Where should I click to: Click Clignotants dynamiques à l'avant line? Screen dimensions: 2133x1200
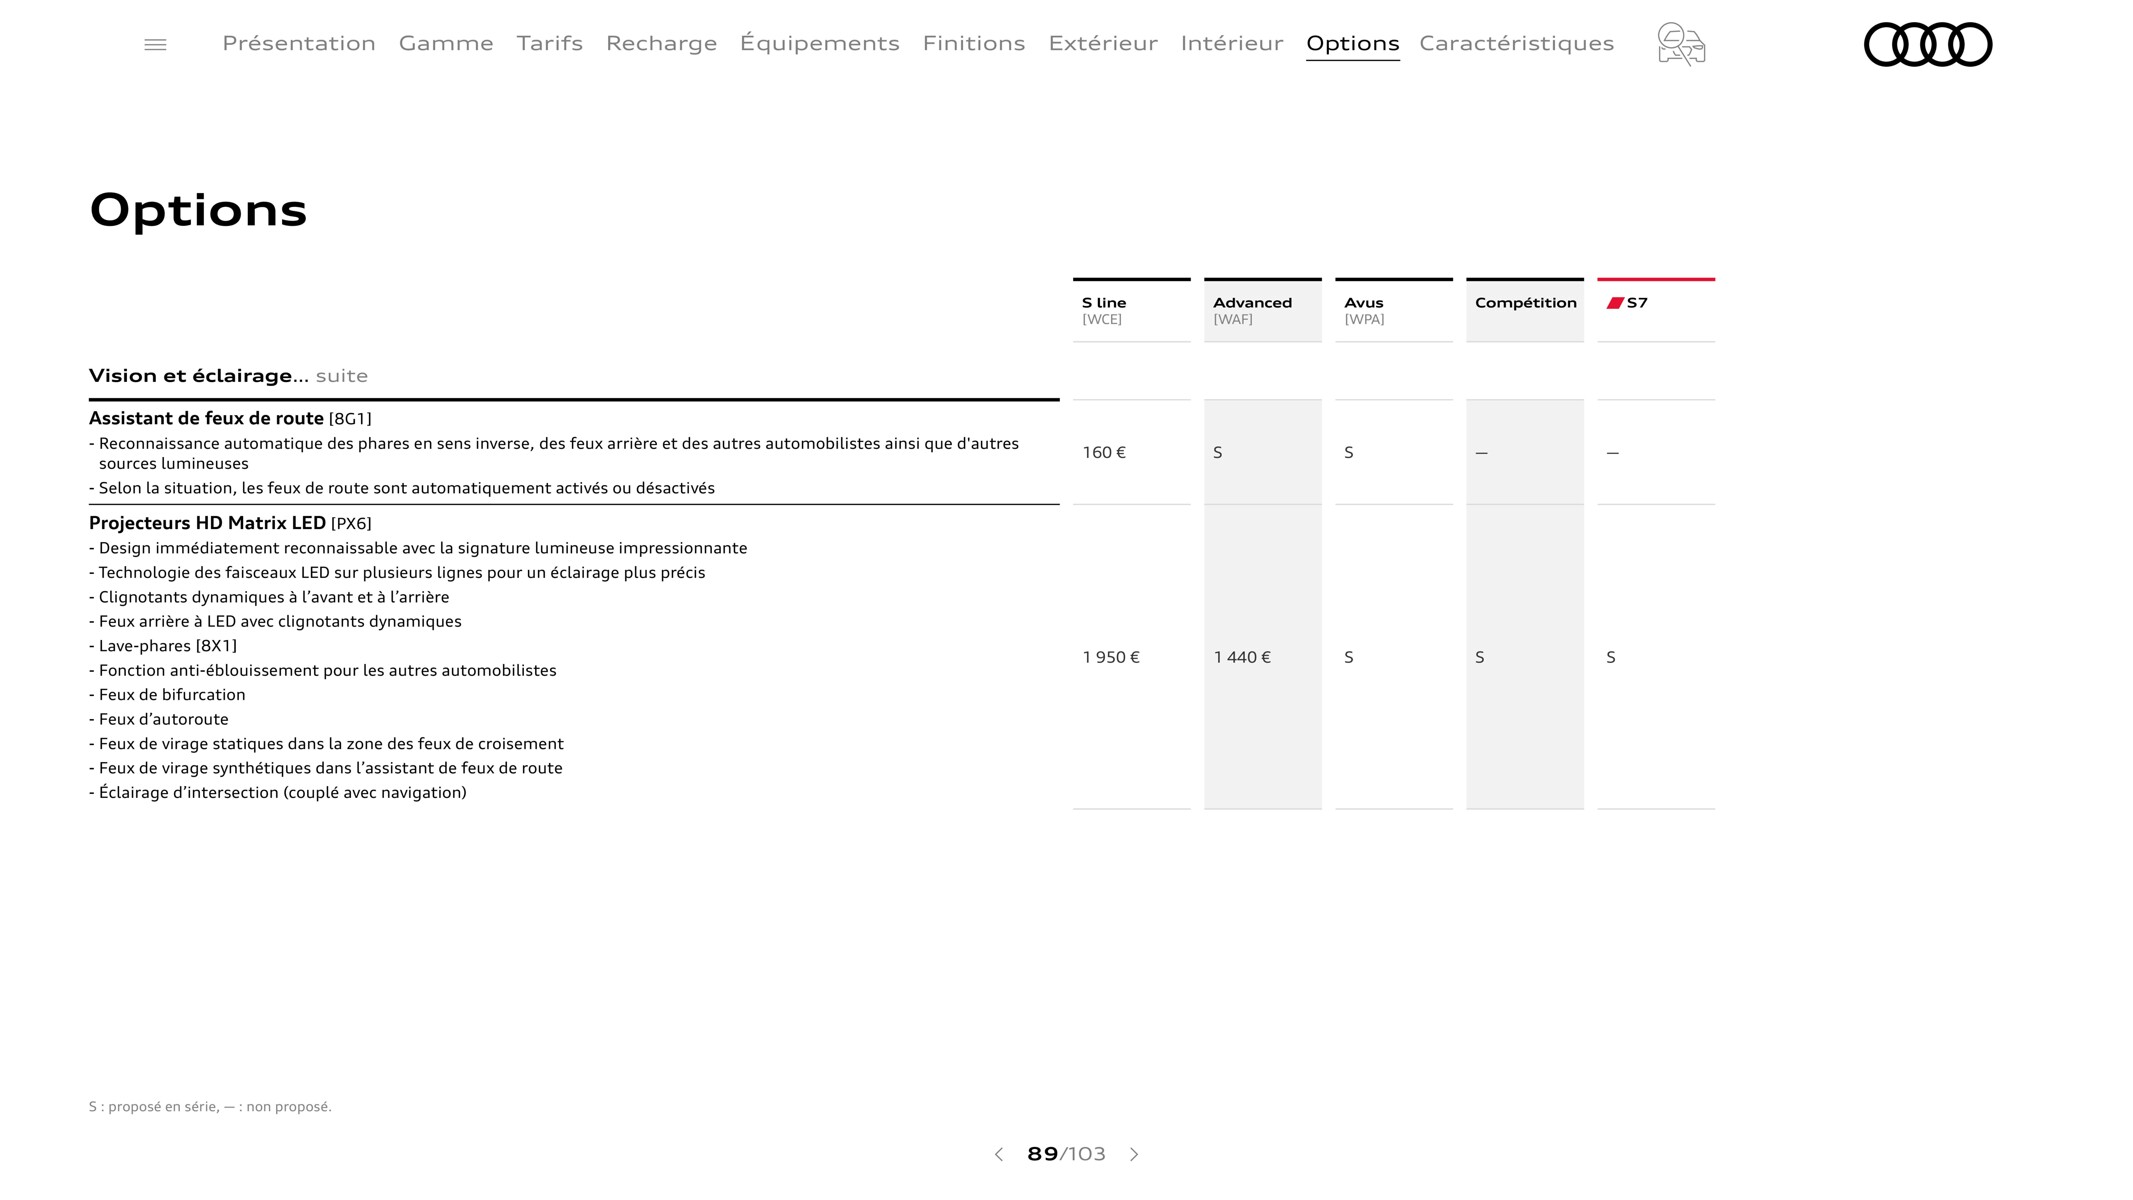point(269,597)
